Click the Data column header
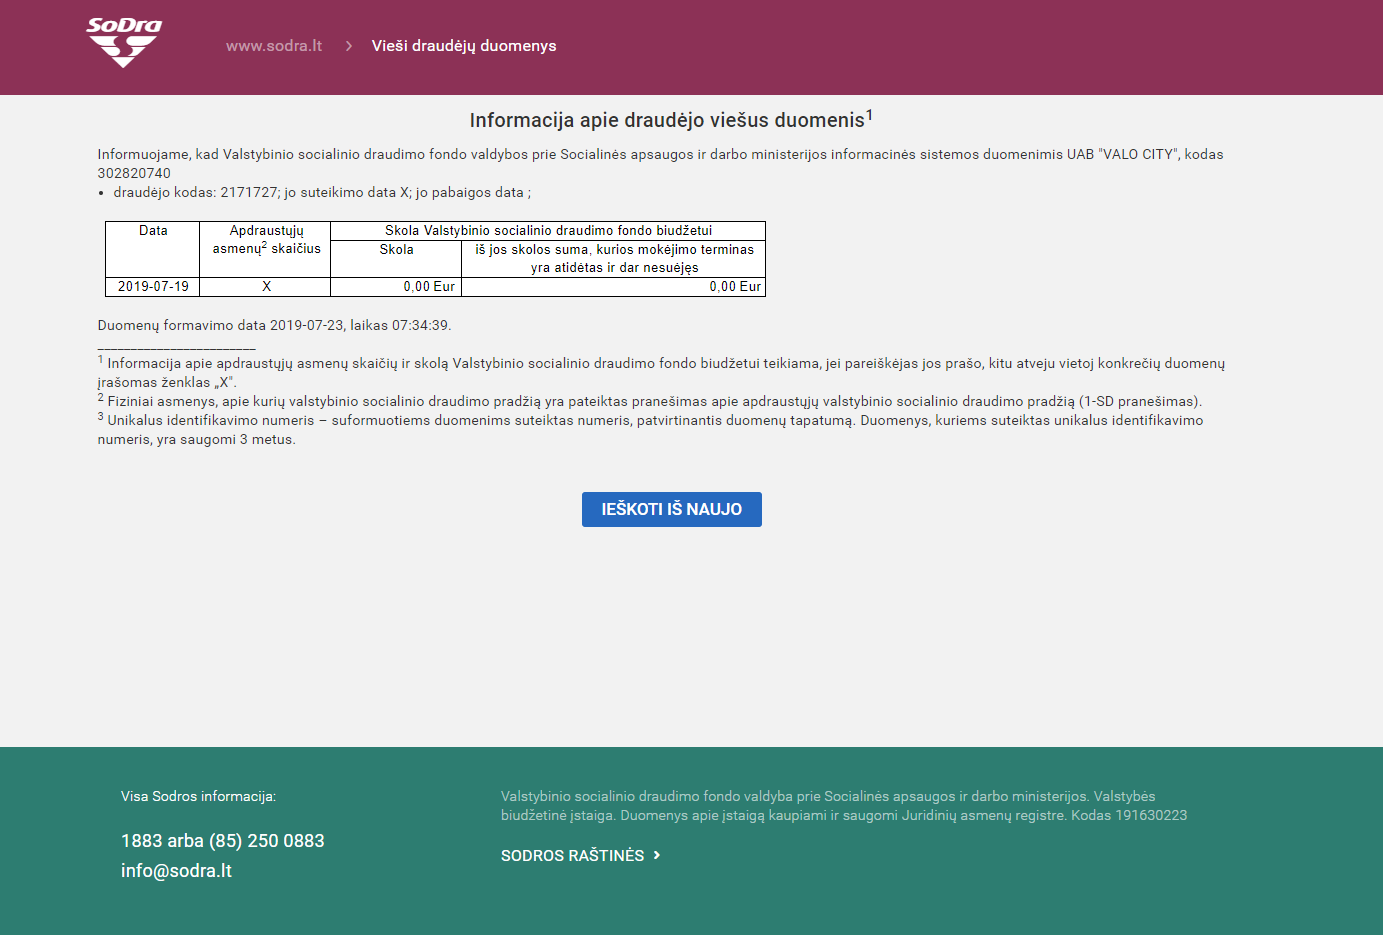Image resolution: width=1383 pixels, height=935 pixels. (x=153, y=231)
